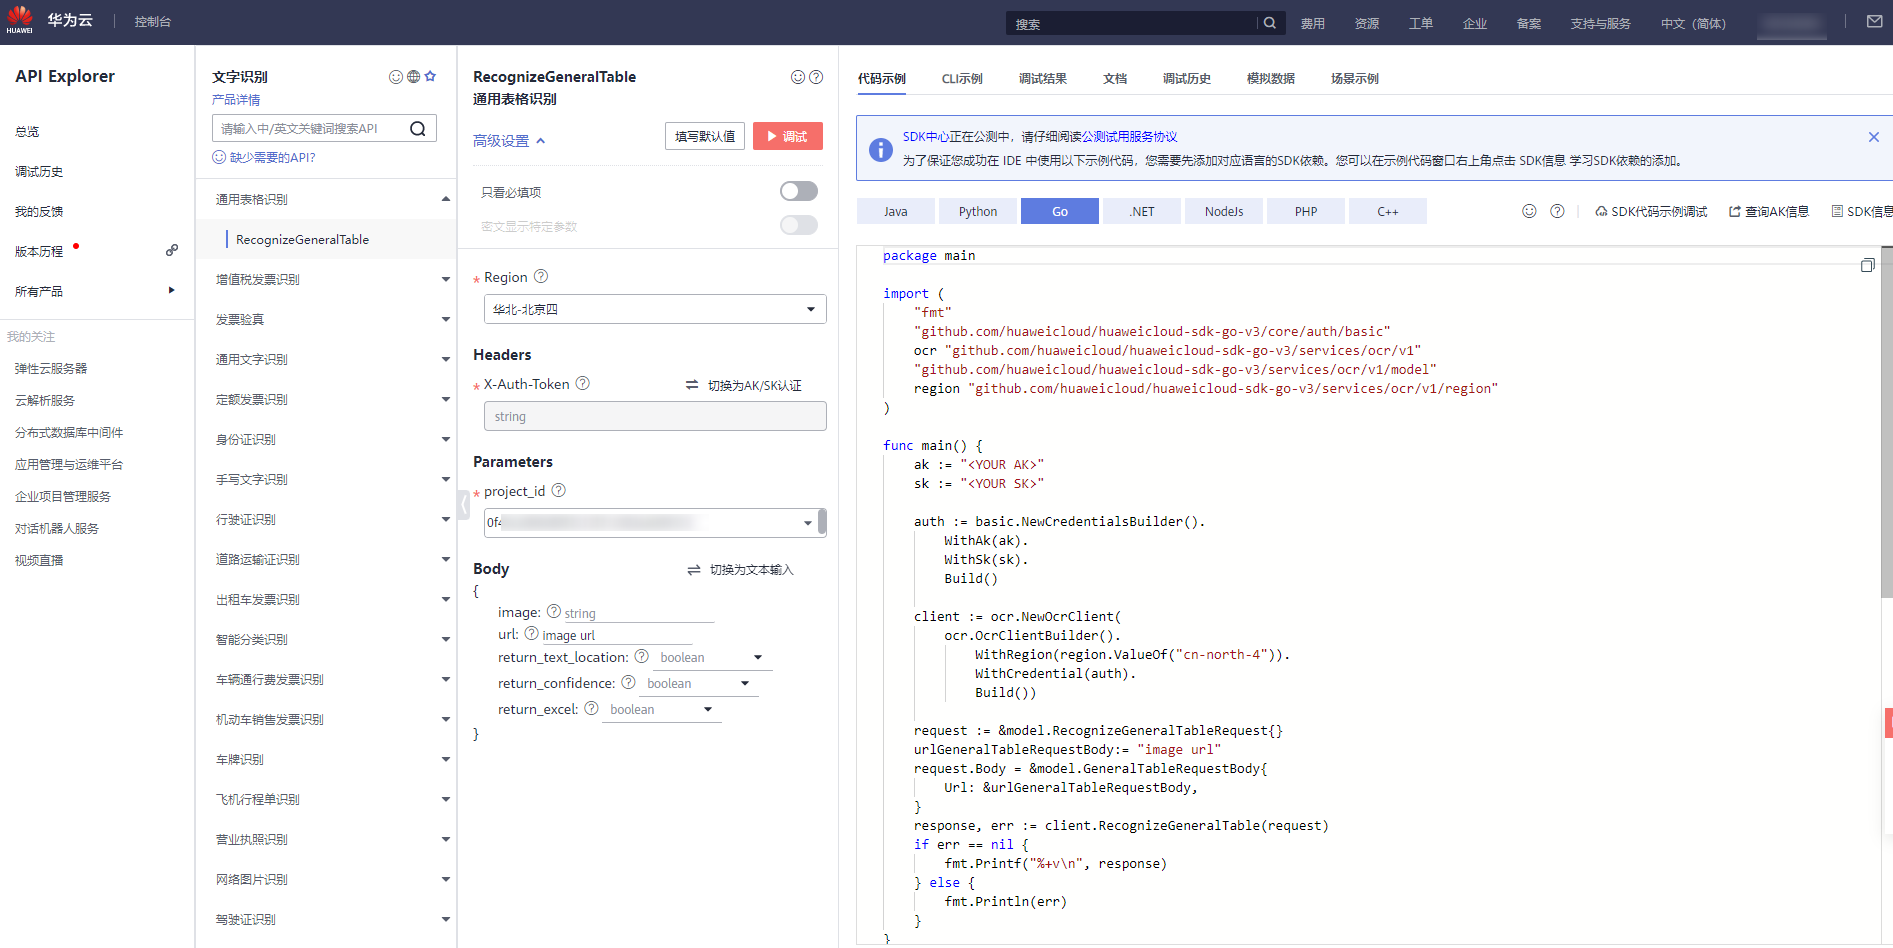The image size is (1893, 948).
Task: Copy code using the copy icon
Action: click(1867, 265)
